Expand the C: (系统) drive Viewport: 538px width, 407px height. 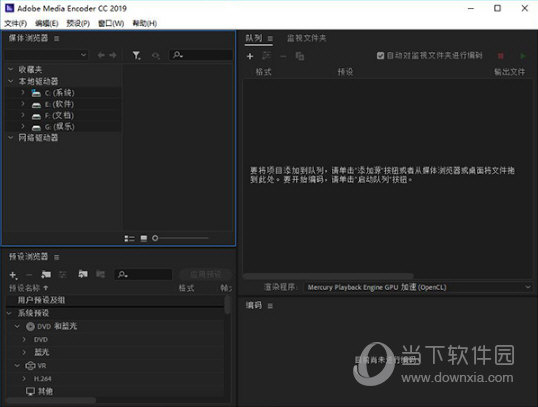[23, 93]
